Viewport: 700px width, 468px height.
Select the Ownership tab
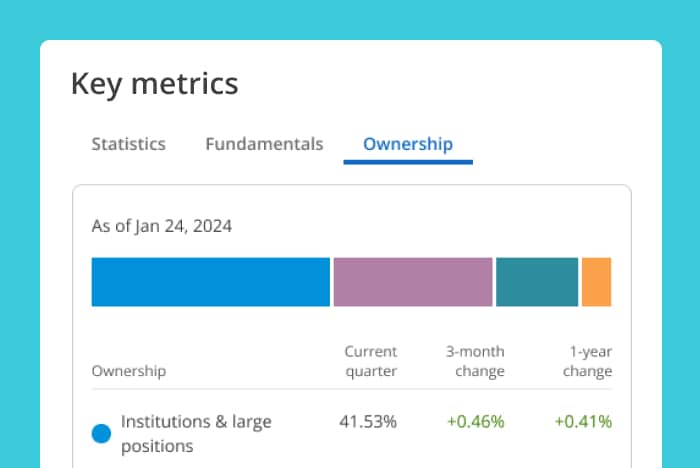(x=408, y=144)
